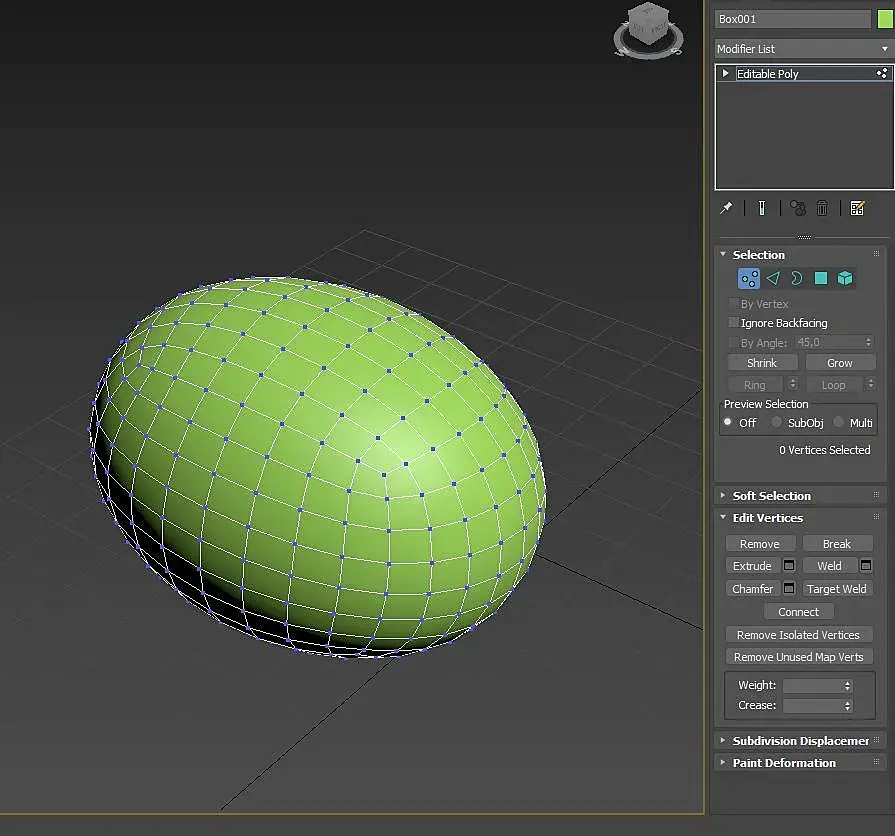
Task: Expand Editable Poly in modifier stack
Action: click(726, 74)
